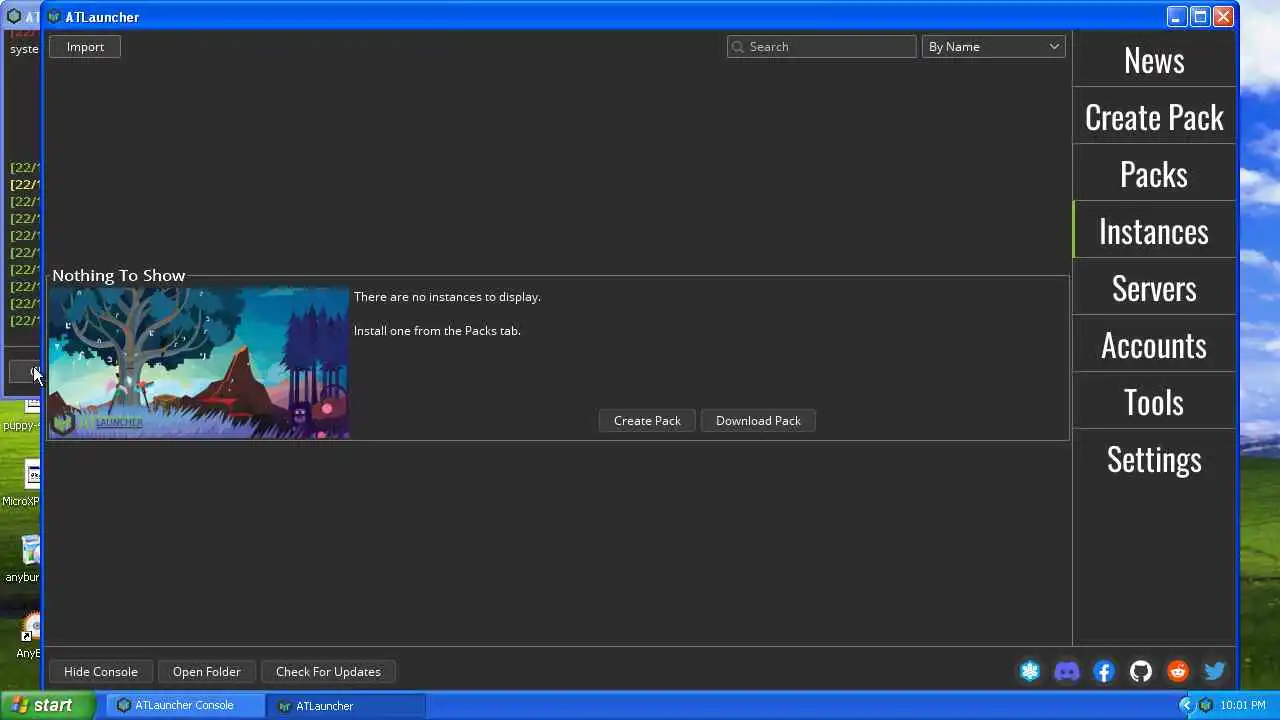Open the Settings tab
Viewport: 1280px width, 720px height.
pos(1154,459)
